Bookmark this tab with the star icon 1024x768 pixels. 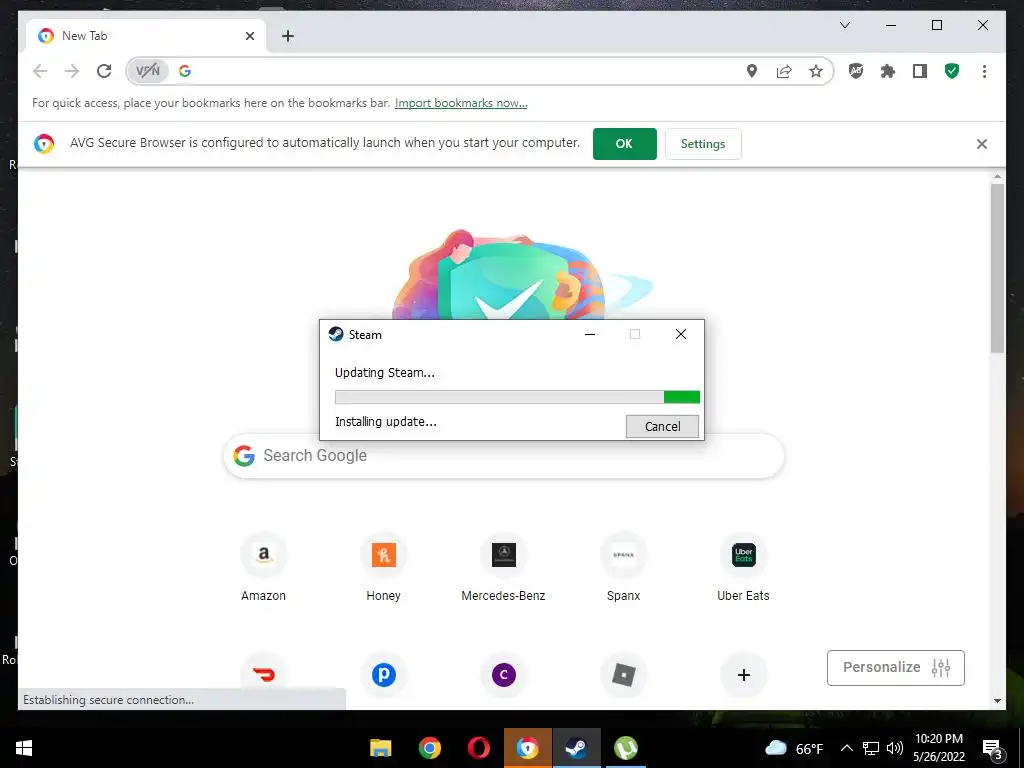click(816, 71)
